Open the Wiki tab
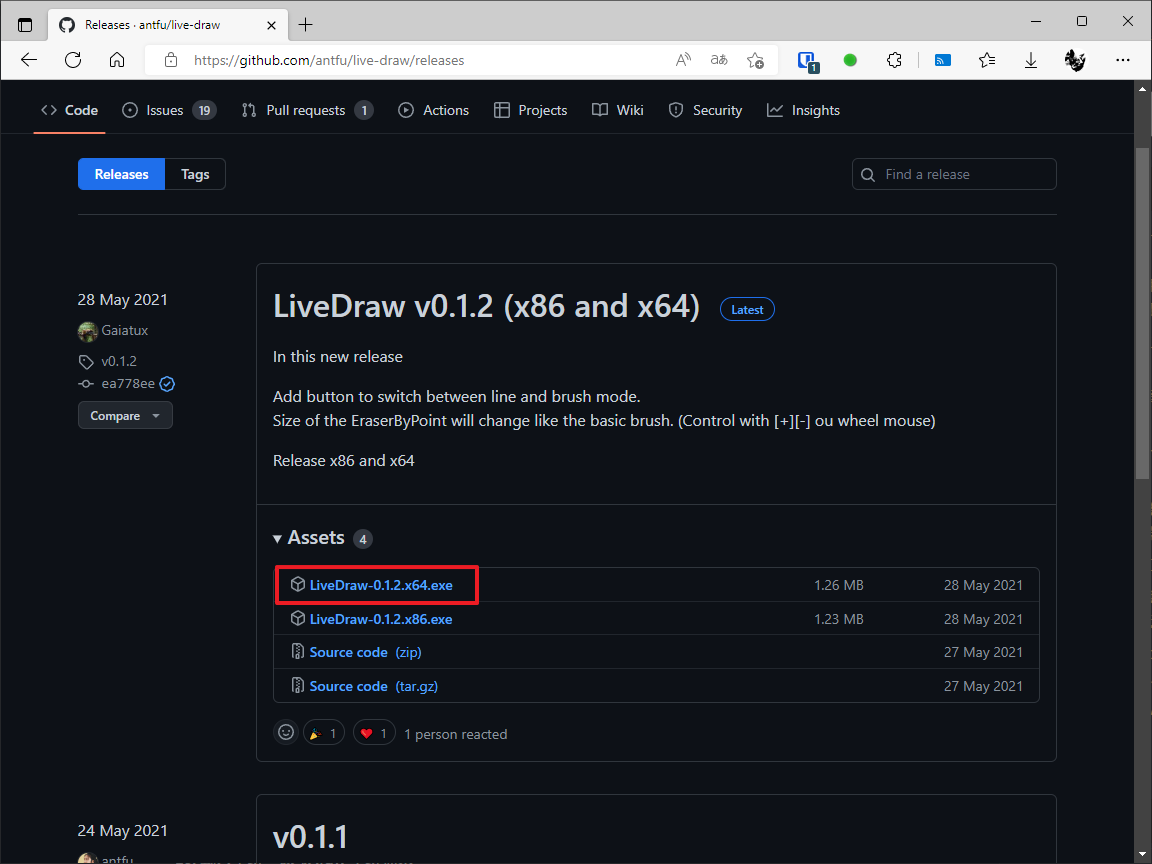Screen dimensions: 1152x864 point(618,110)
